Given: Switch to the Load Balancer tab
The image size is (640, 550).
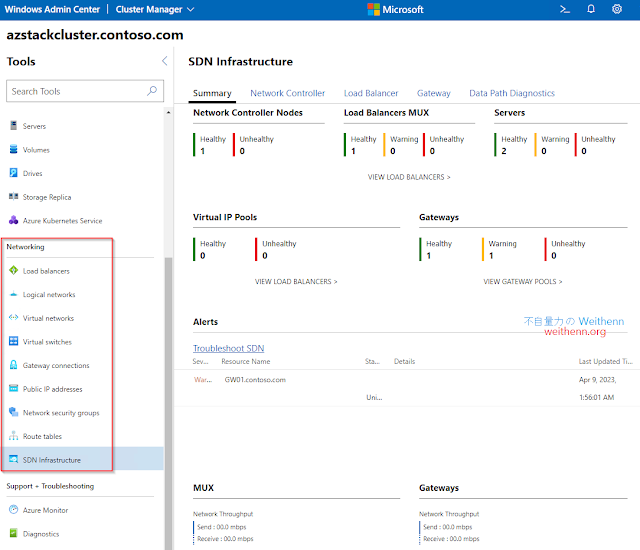Looking at the screenshot, I should (x=371, y=93).
